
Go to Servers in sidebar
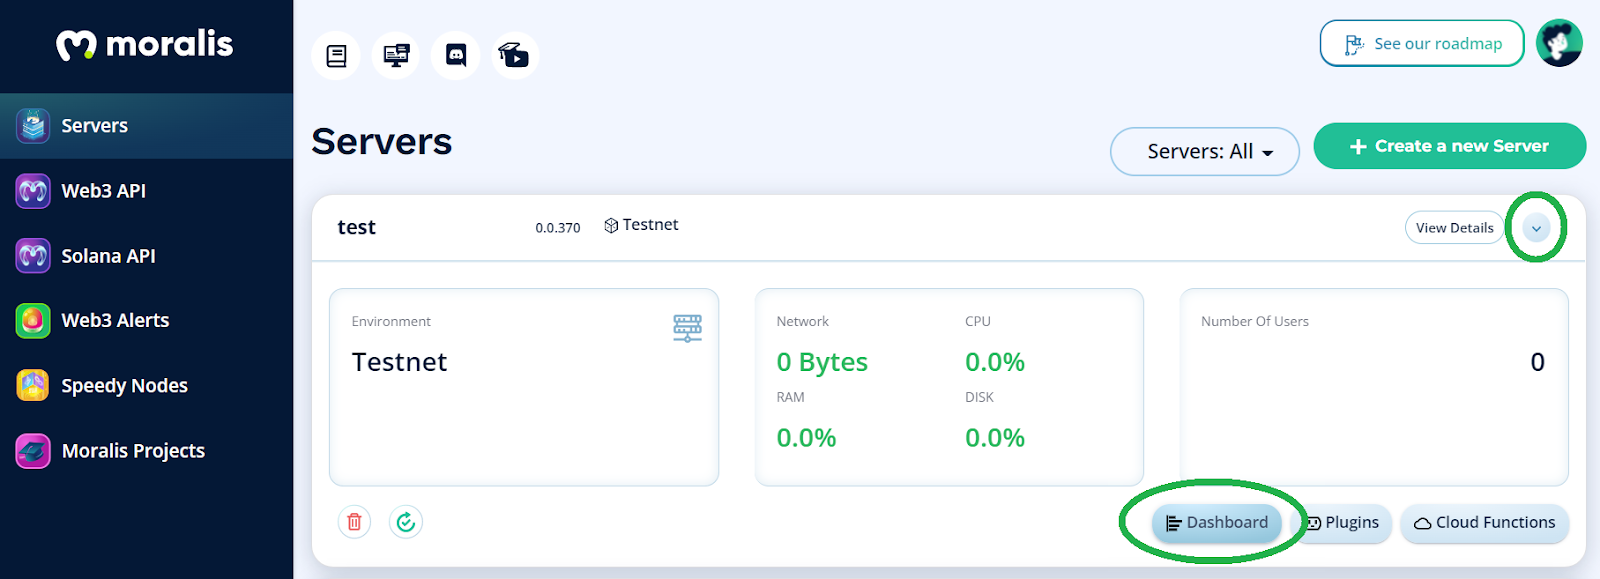pos(147,126)
